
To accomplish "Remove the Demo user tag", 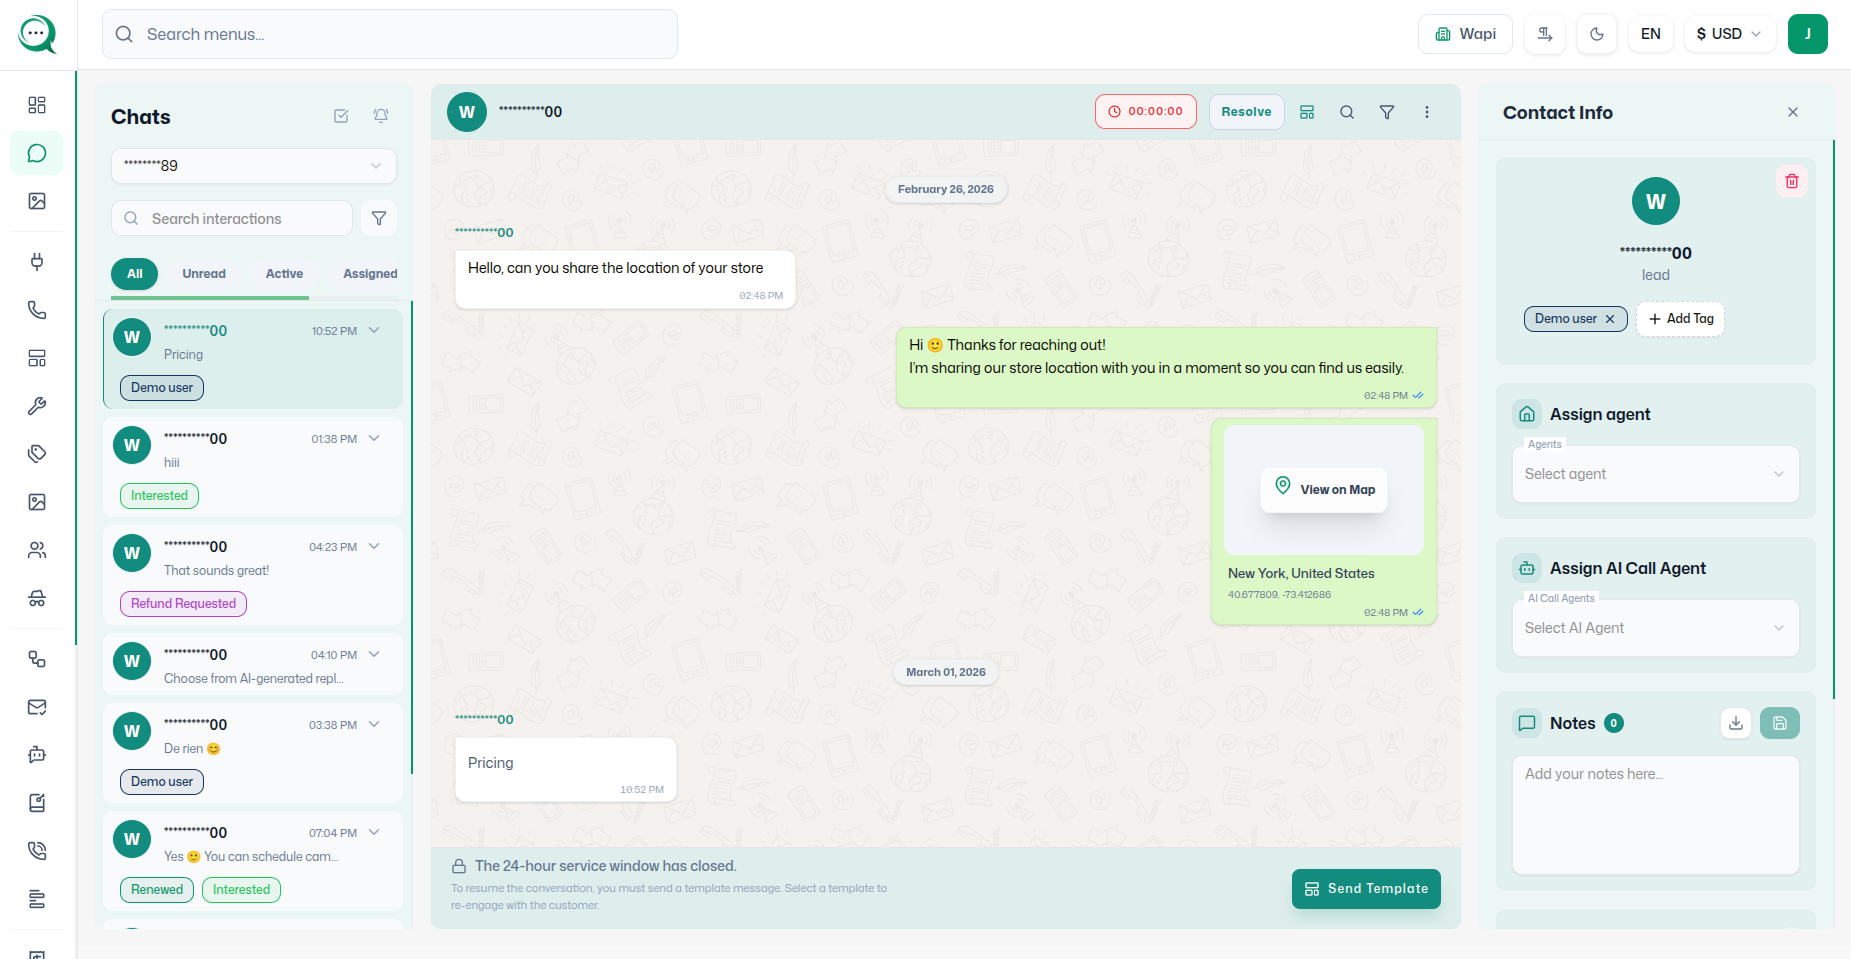I will pyautogui.click(x=1610, y=319).
